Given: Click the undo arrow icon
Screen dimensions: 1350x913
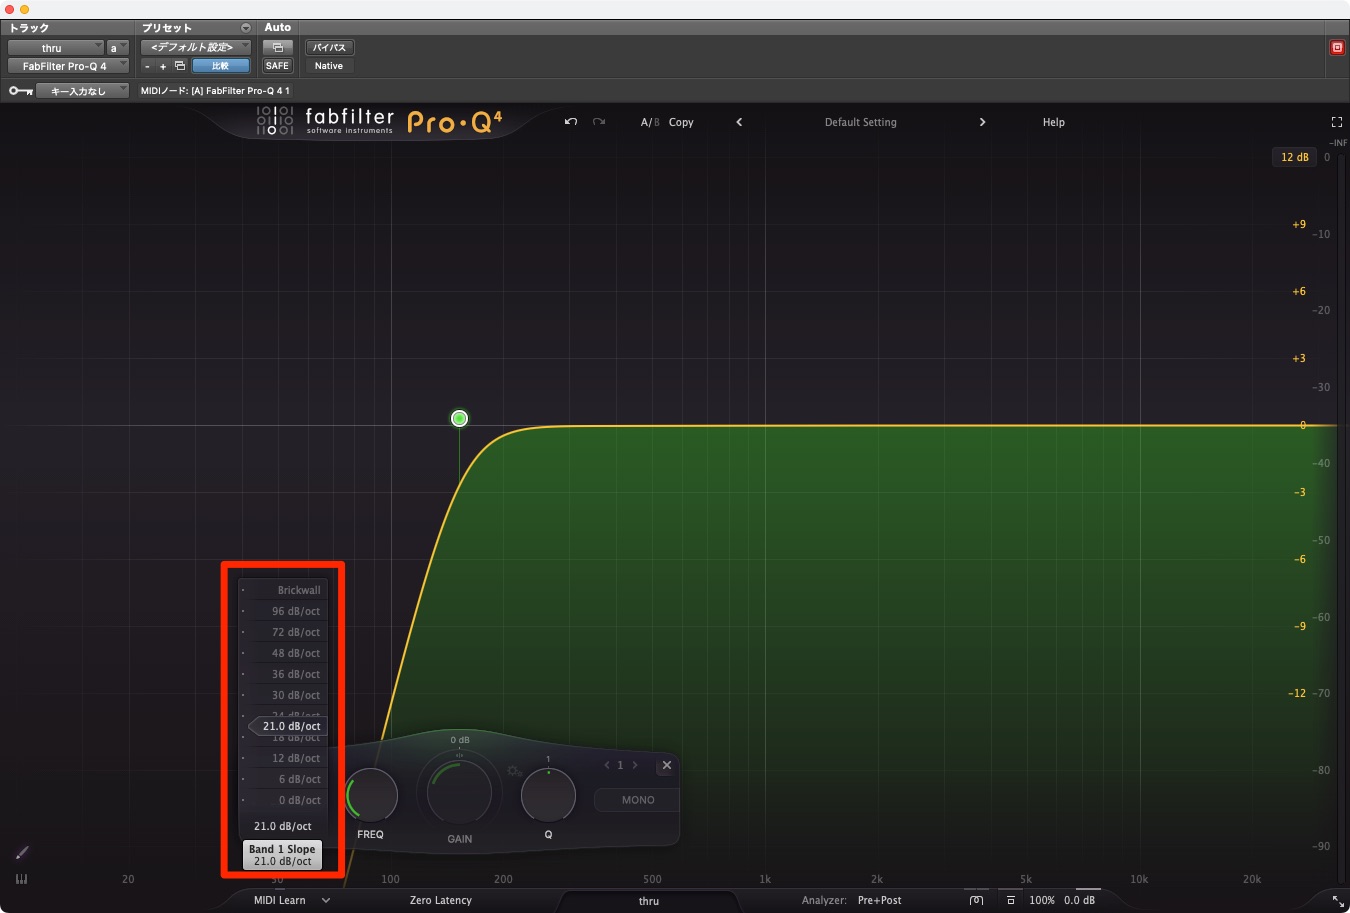Looking at the screenshot, I should point(571,122).
